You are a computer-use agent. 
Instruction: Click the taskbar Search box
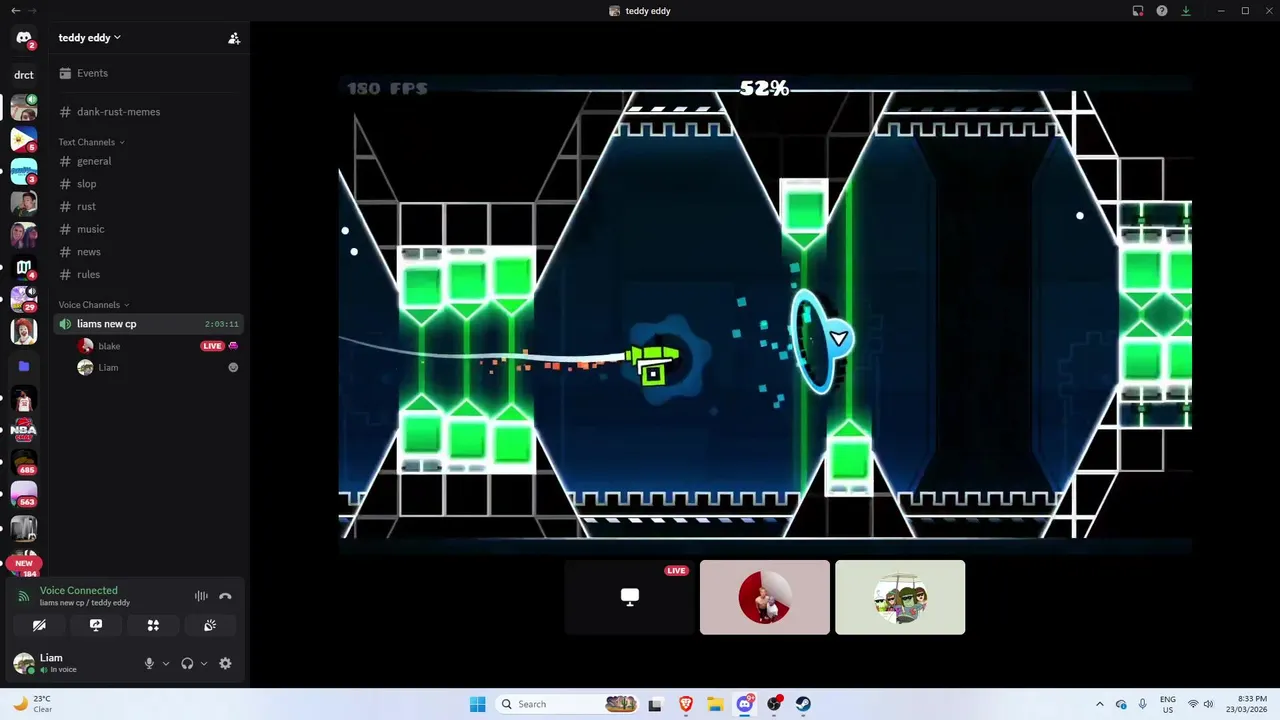568,704
